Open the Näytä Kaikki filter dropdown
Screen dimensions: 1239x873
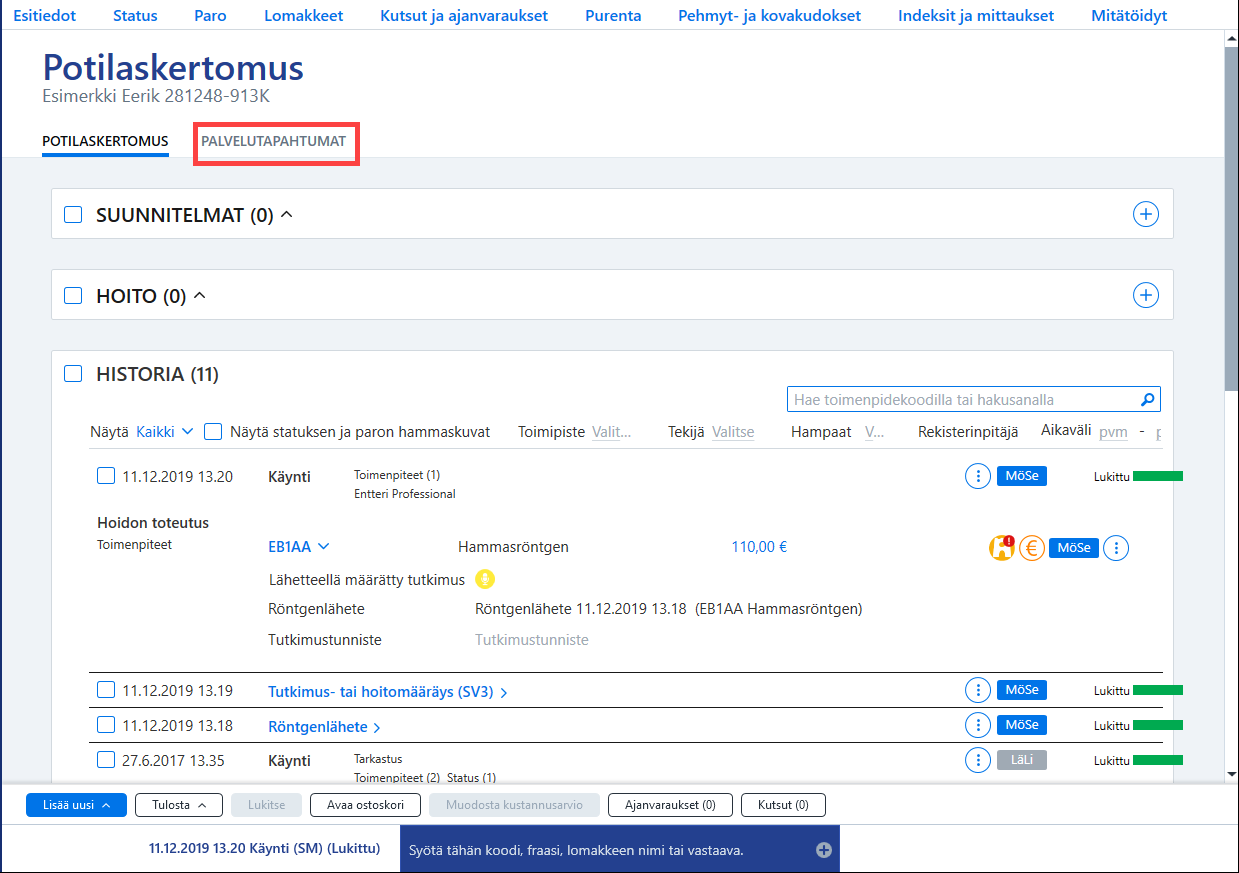165,432
